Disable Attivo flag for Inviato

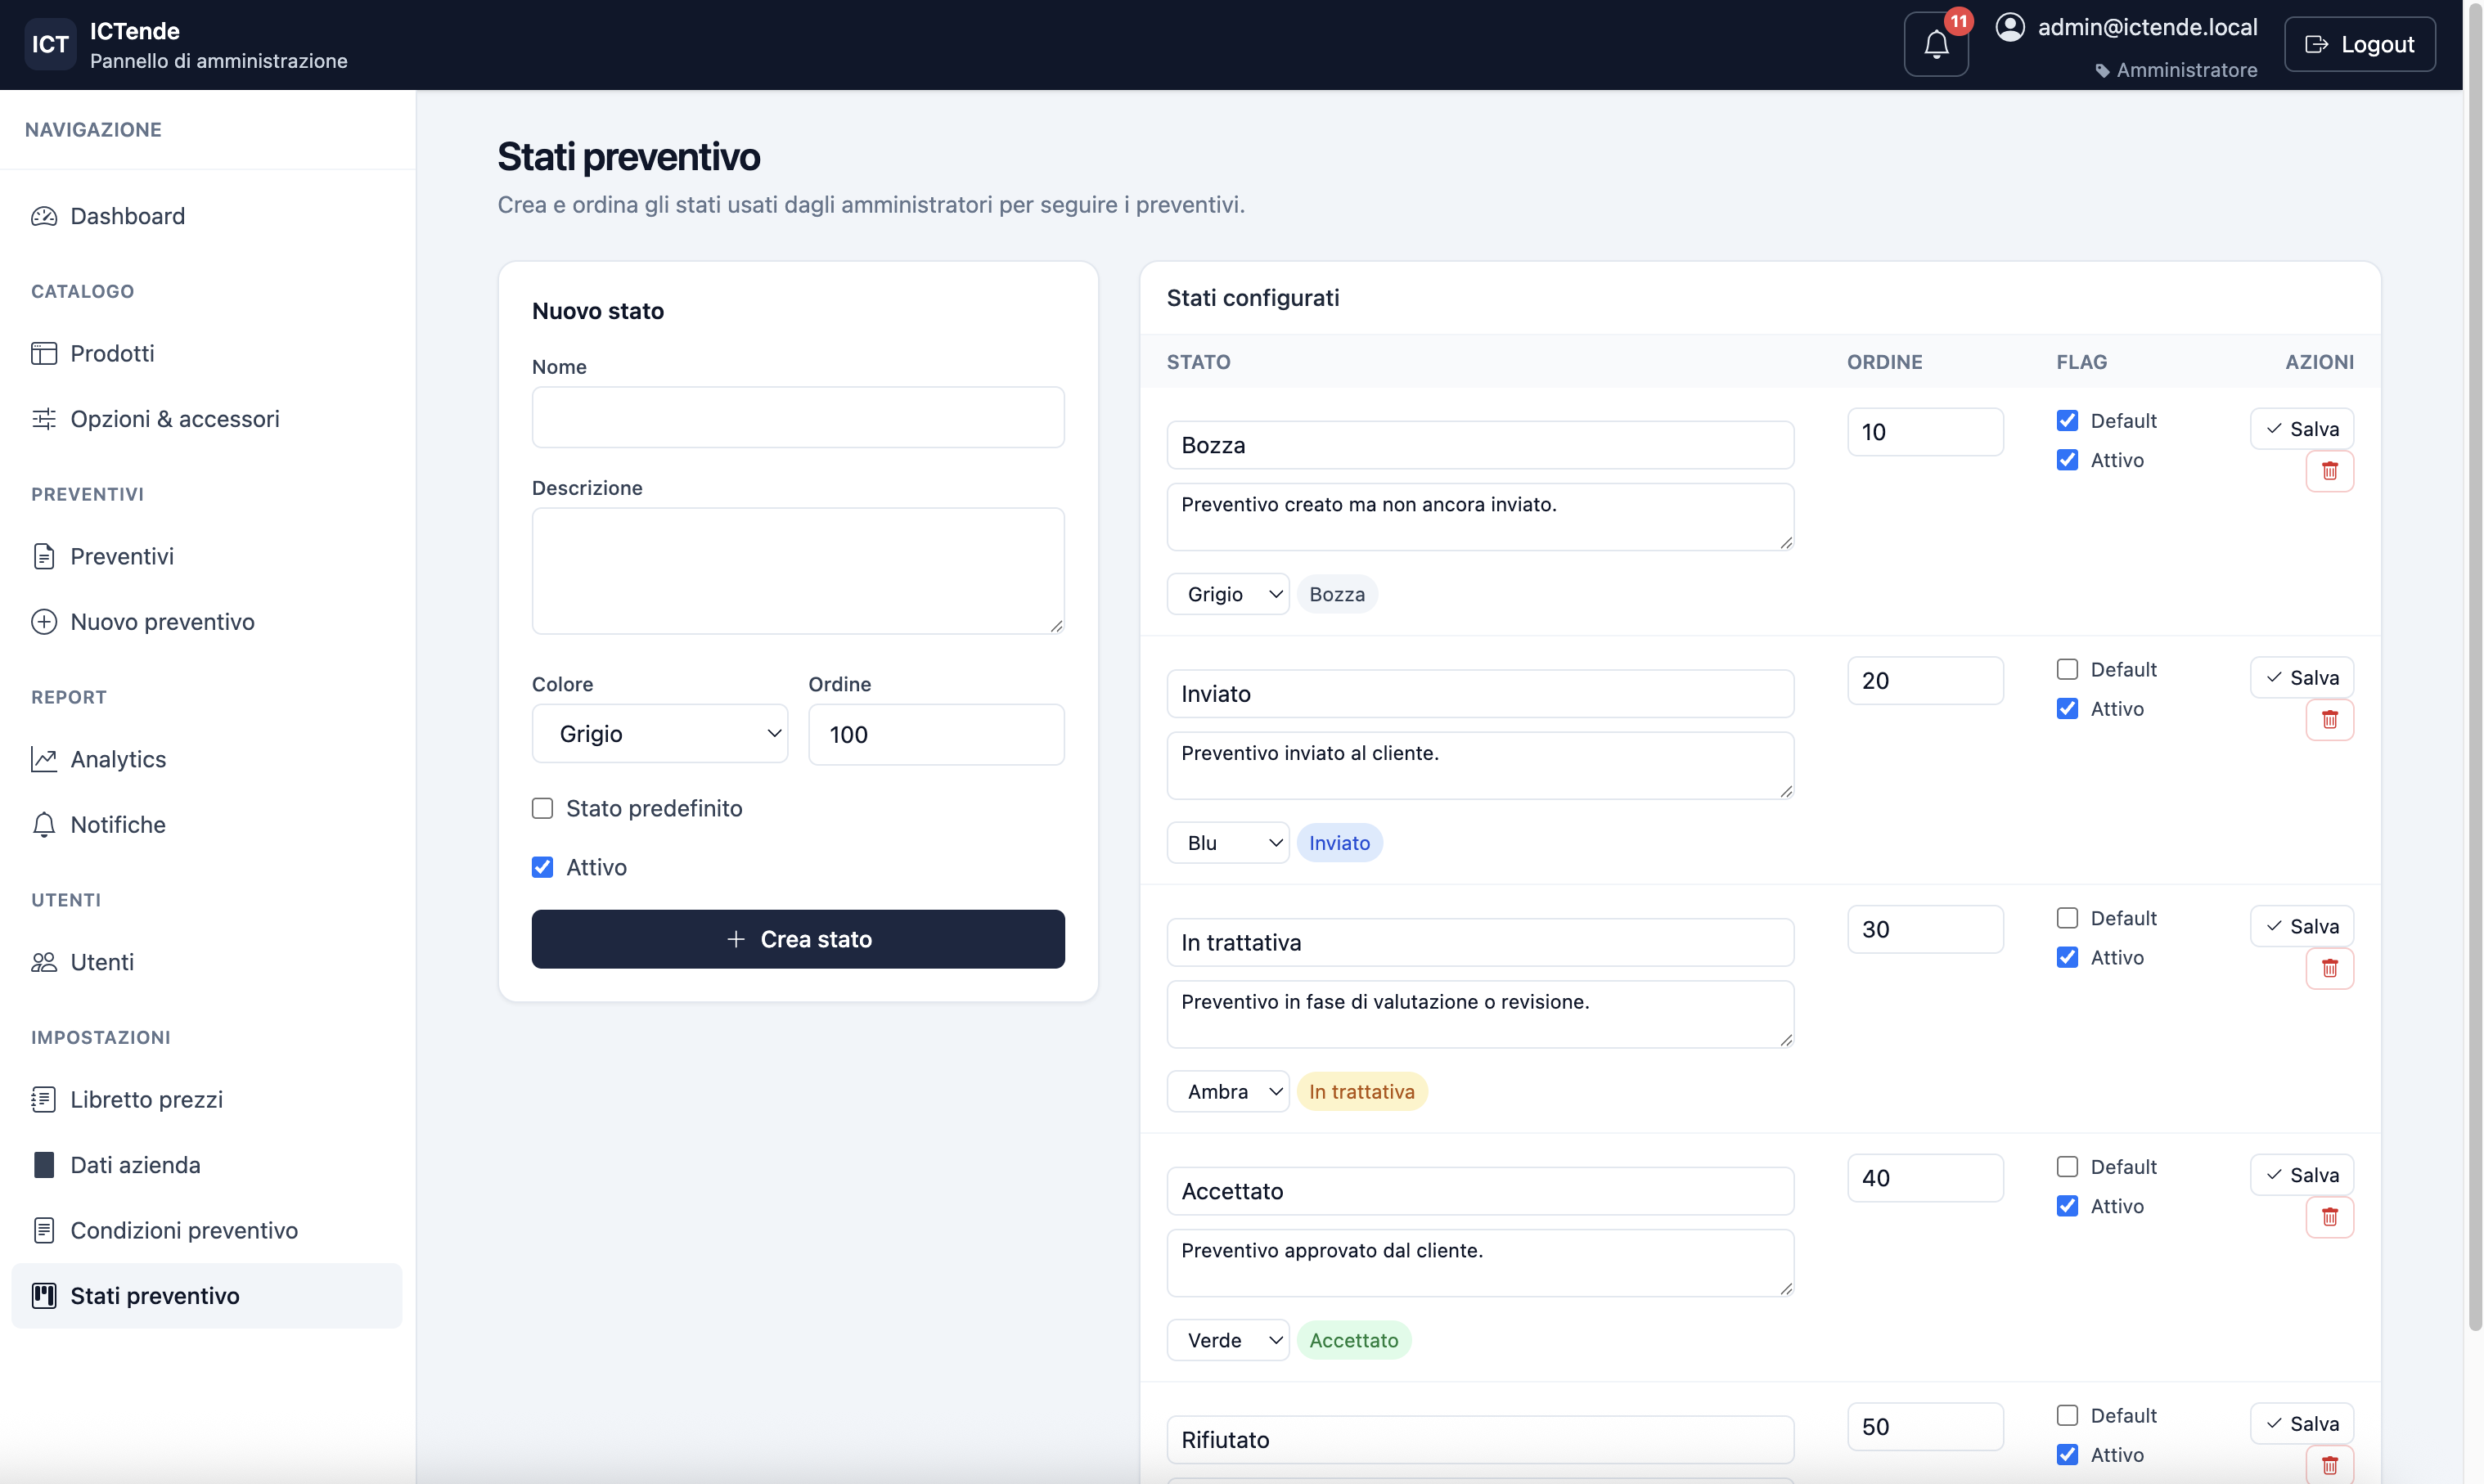click(2067, 709)
